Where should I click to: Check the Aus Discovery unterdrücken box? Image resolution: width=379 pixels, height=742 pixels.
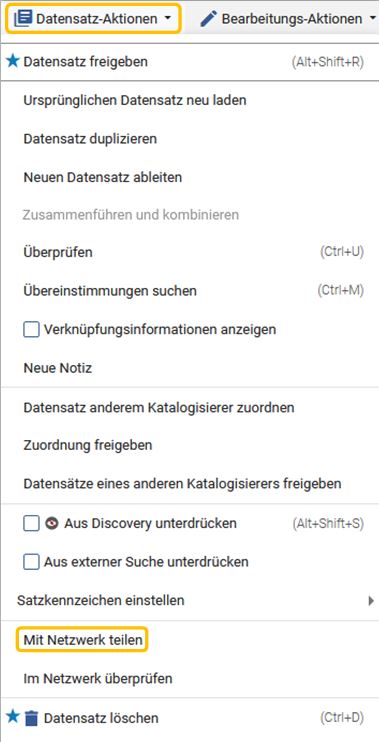[31, 524]
